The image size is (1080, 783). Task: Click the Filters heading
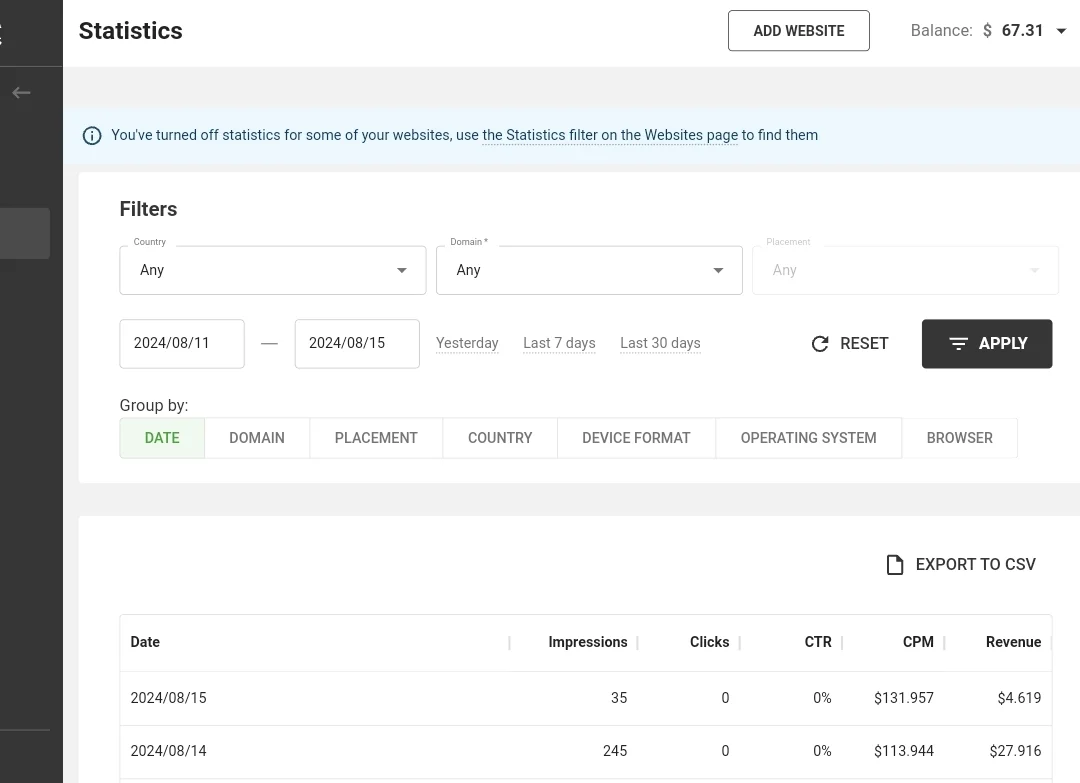pyautogui.click(x=148, y=209)
